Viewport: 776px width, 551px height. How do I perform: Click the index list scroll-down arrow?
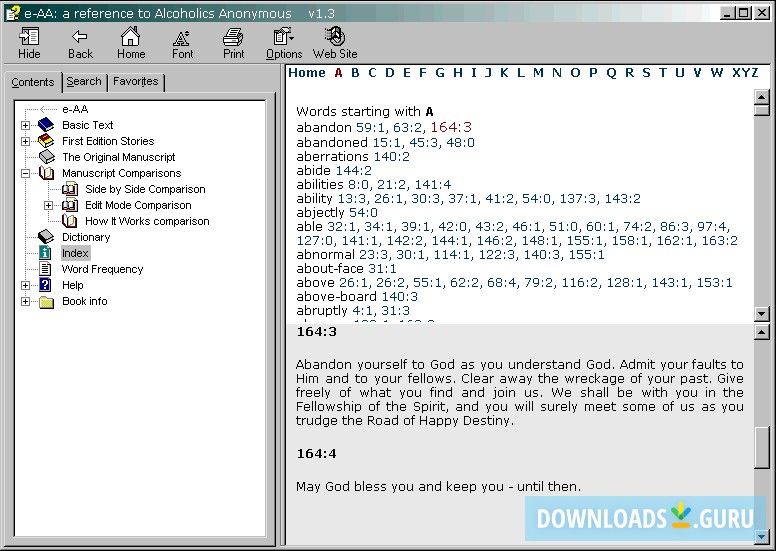[762, 314]
